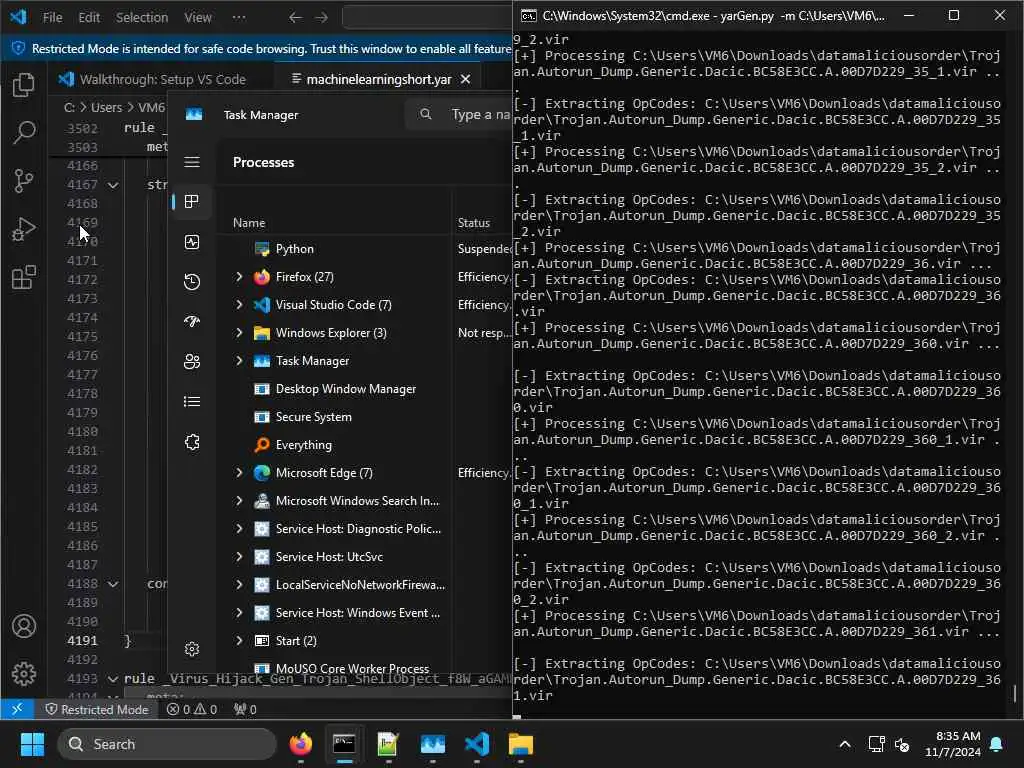
Task: Select the Processes page icon in Task Manager
Action: coord(191,202)
